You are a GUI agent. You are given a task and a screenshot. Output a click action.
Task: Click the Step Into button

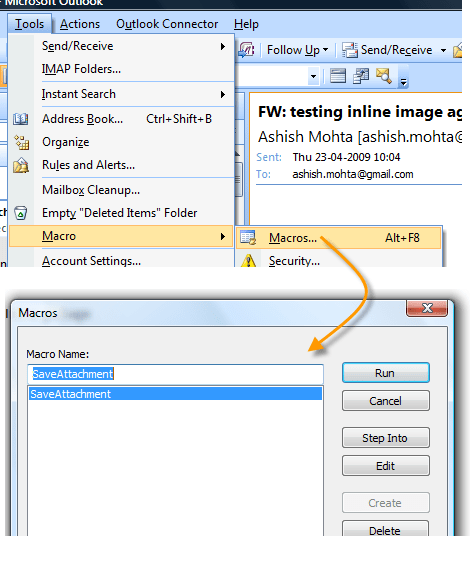tap(386, 438)
